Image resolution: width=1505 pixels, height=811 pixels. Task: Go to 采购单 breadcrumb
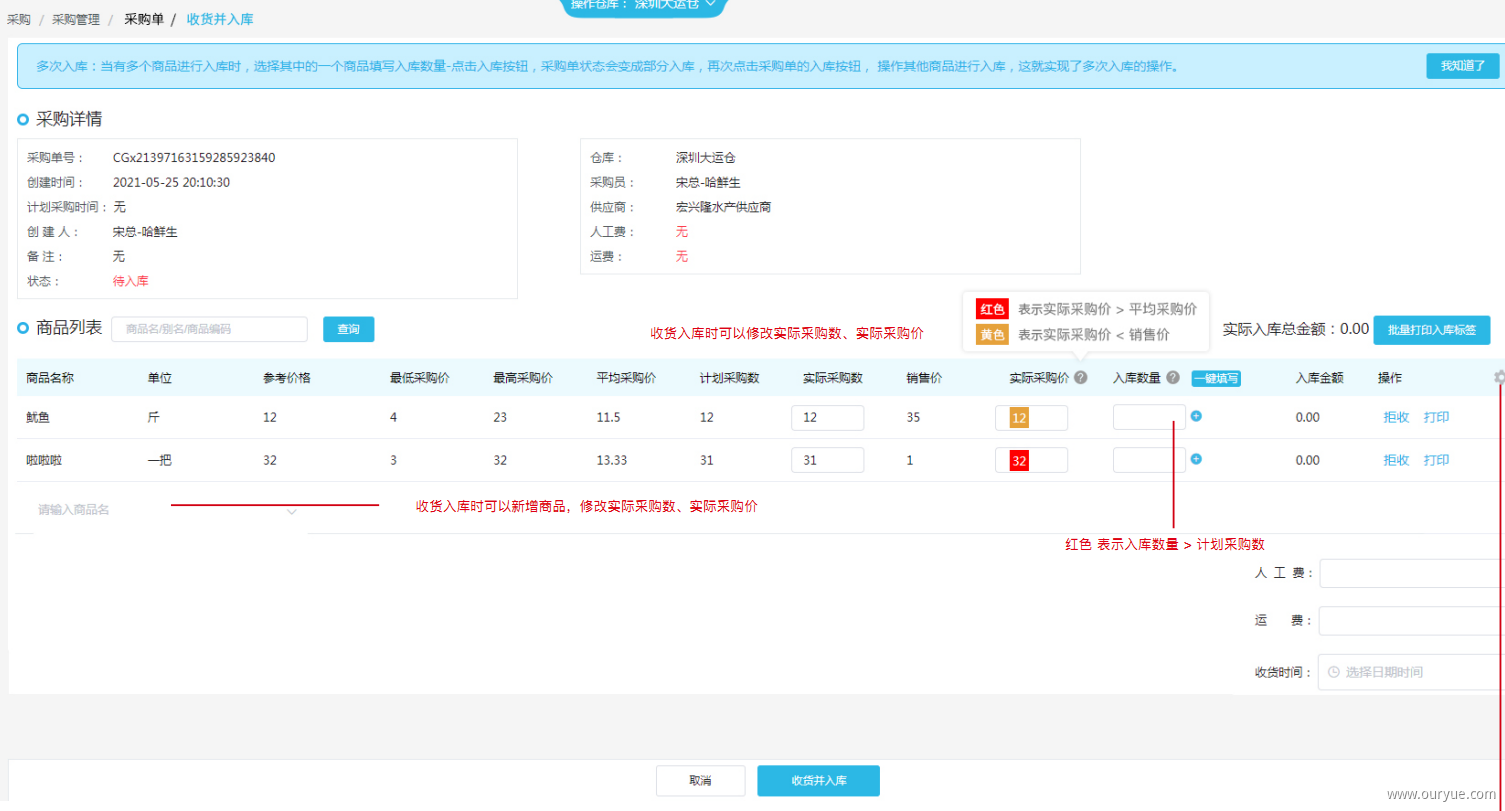click(x=144, y=19)
